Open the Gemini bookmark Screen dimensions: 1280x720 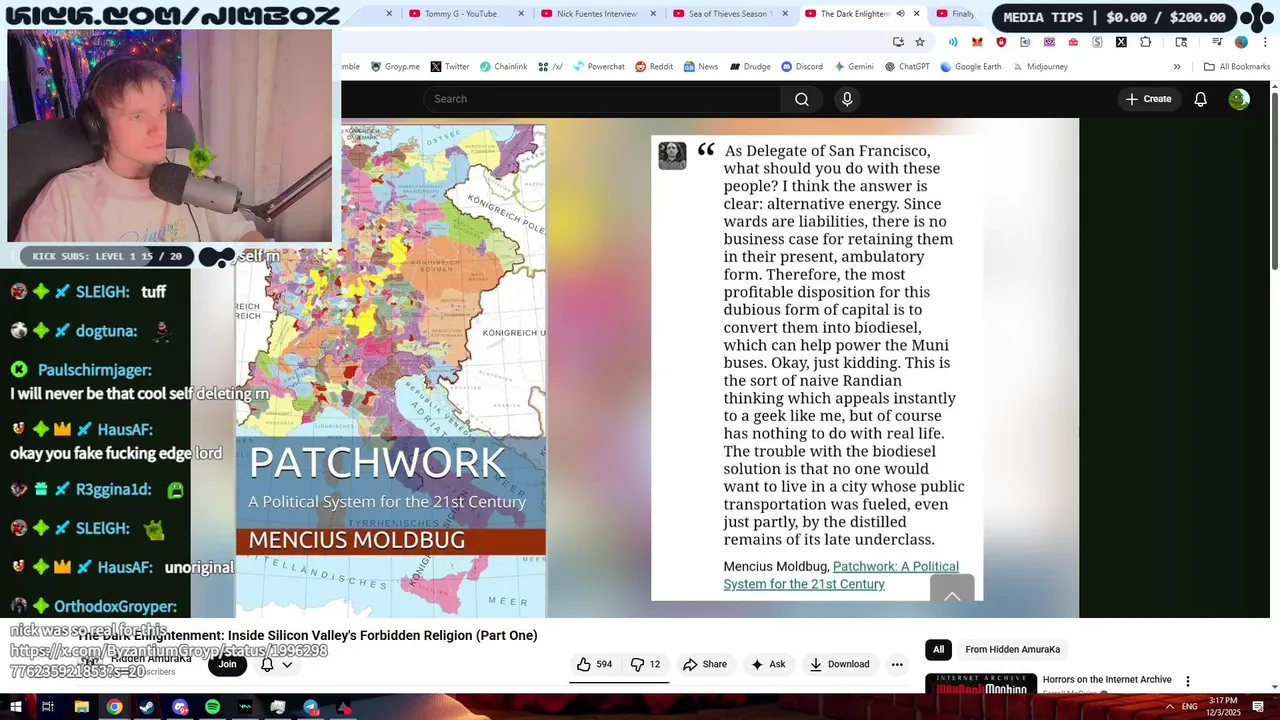pos(854,67)
